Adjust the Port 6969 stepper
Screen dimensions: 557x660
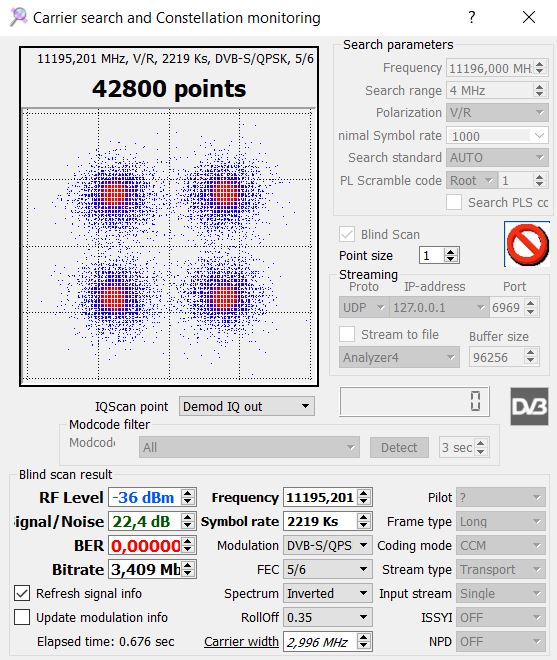click(530, 307)
